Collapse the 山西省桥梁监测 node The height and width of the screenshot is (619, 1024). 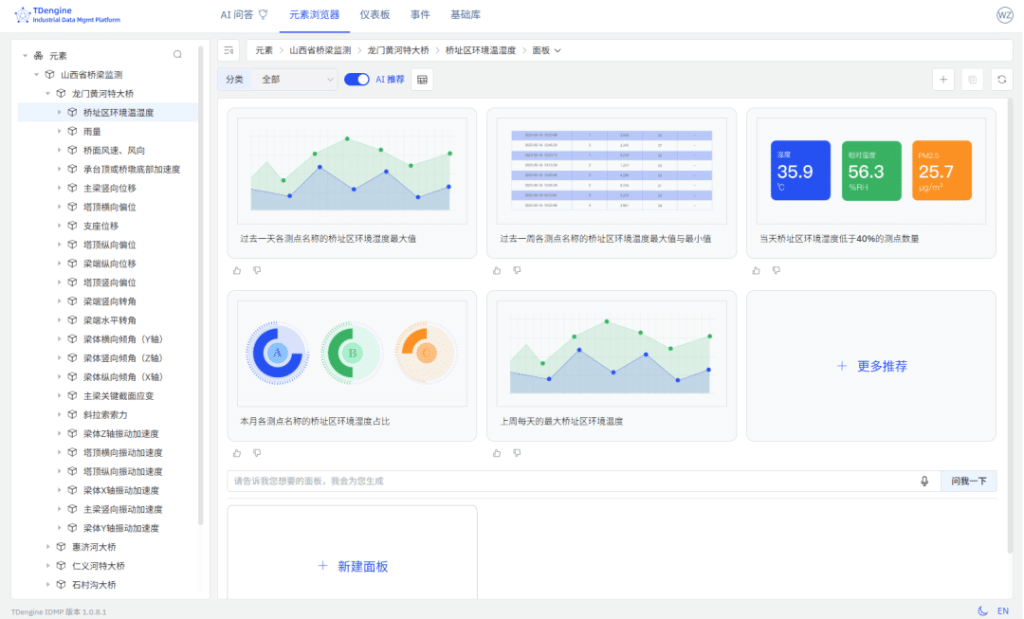click(37, 74)
